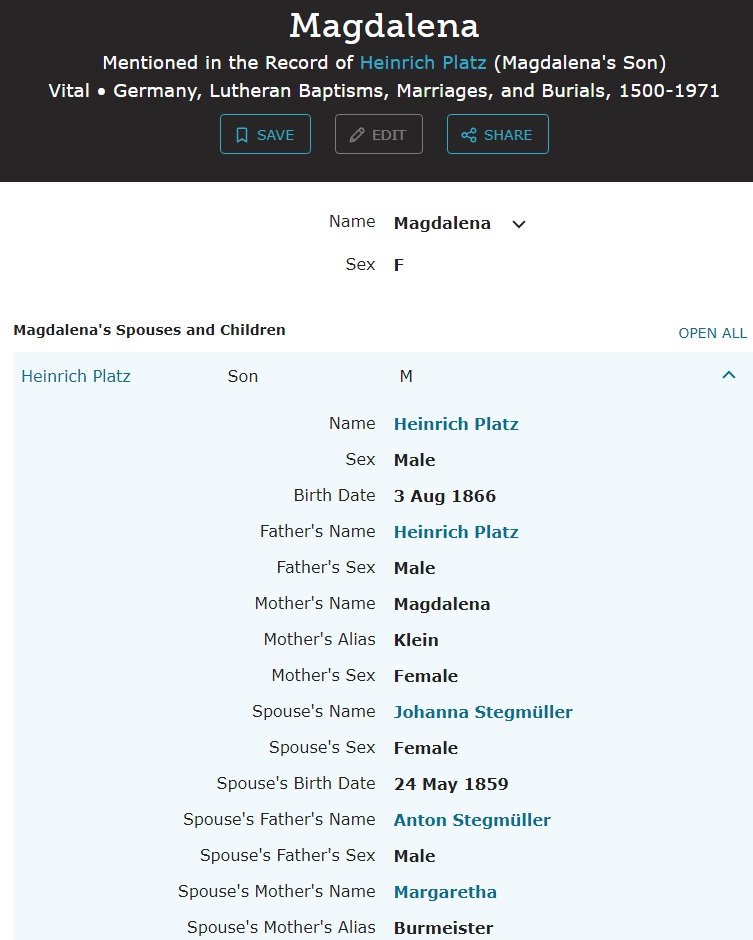This screenshot has width=753, height=940.
Task: Click the pencil icon on Edit button
Action: click(357, 135)
